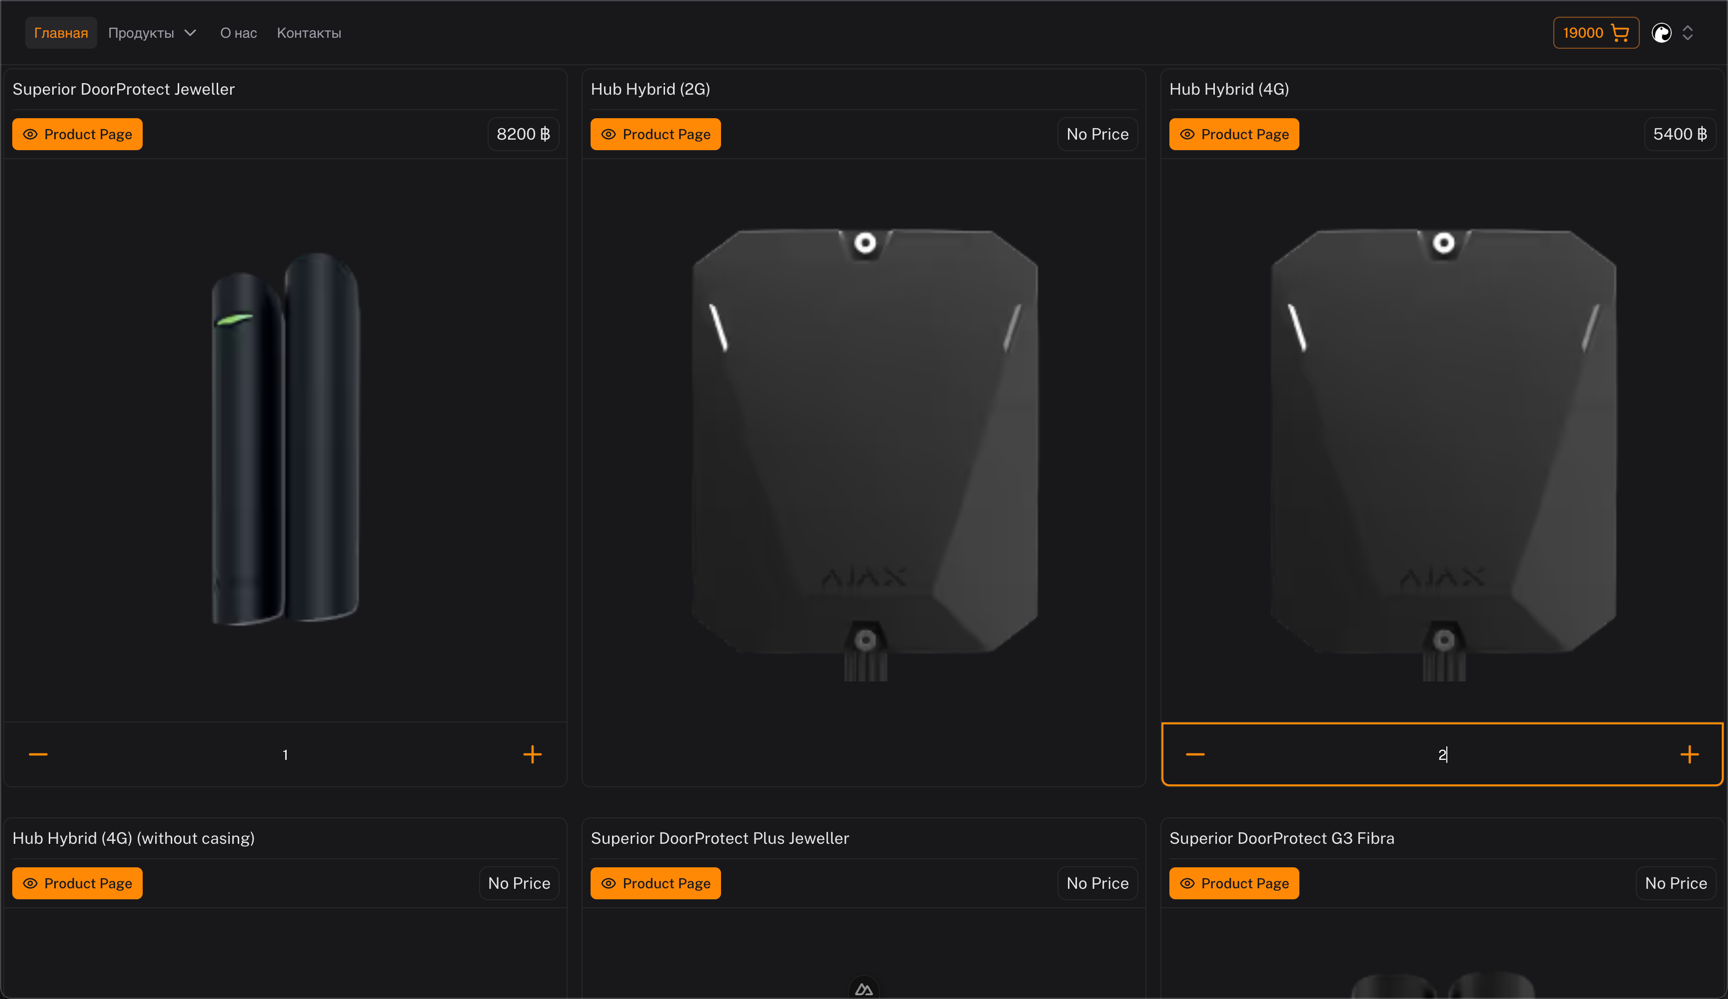Open Product Page for Superior DoorProtect Plus Jeweller

[655, 883]
